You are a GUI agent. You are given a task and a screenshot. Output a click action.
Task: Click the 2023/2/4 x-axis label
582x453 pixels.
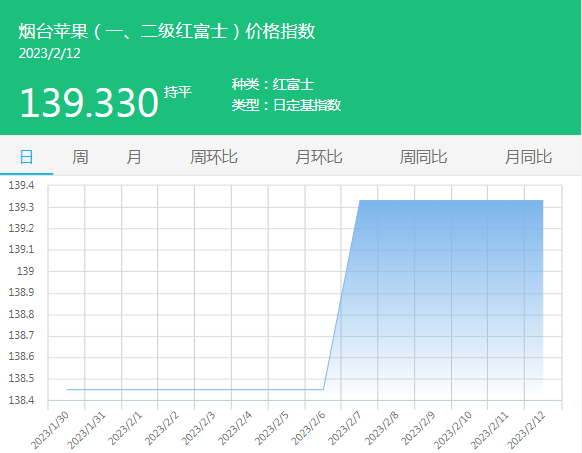tap(235, 428)
